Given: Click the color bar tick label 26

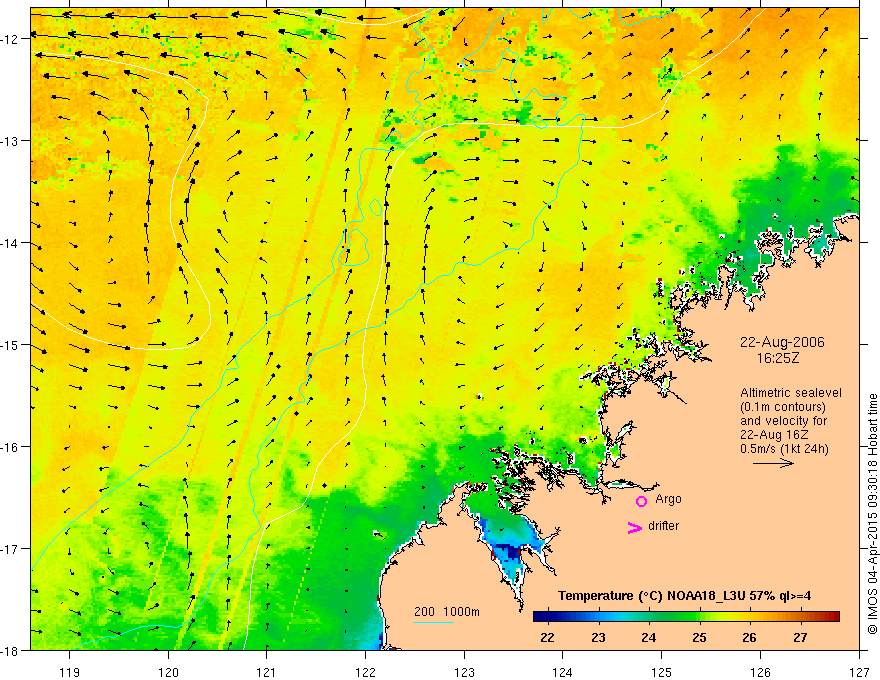Looking at the screenshot, I should click(749, 637).
